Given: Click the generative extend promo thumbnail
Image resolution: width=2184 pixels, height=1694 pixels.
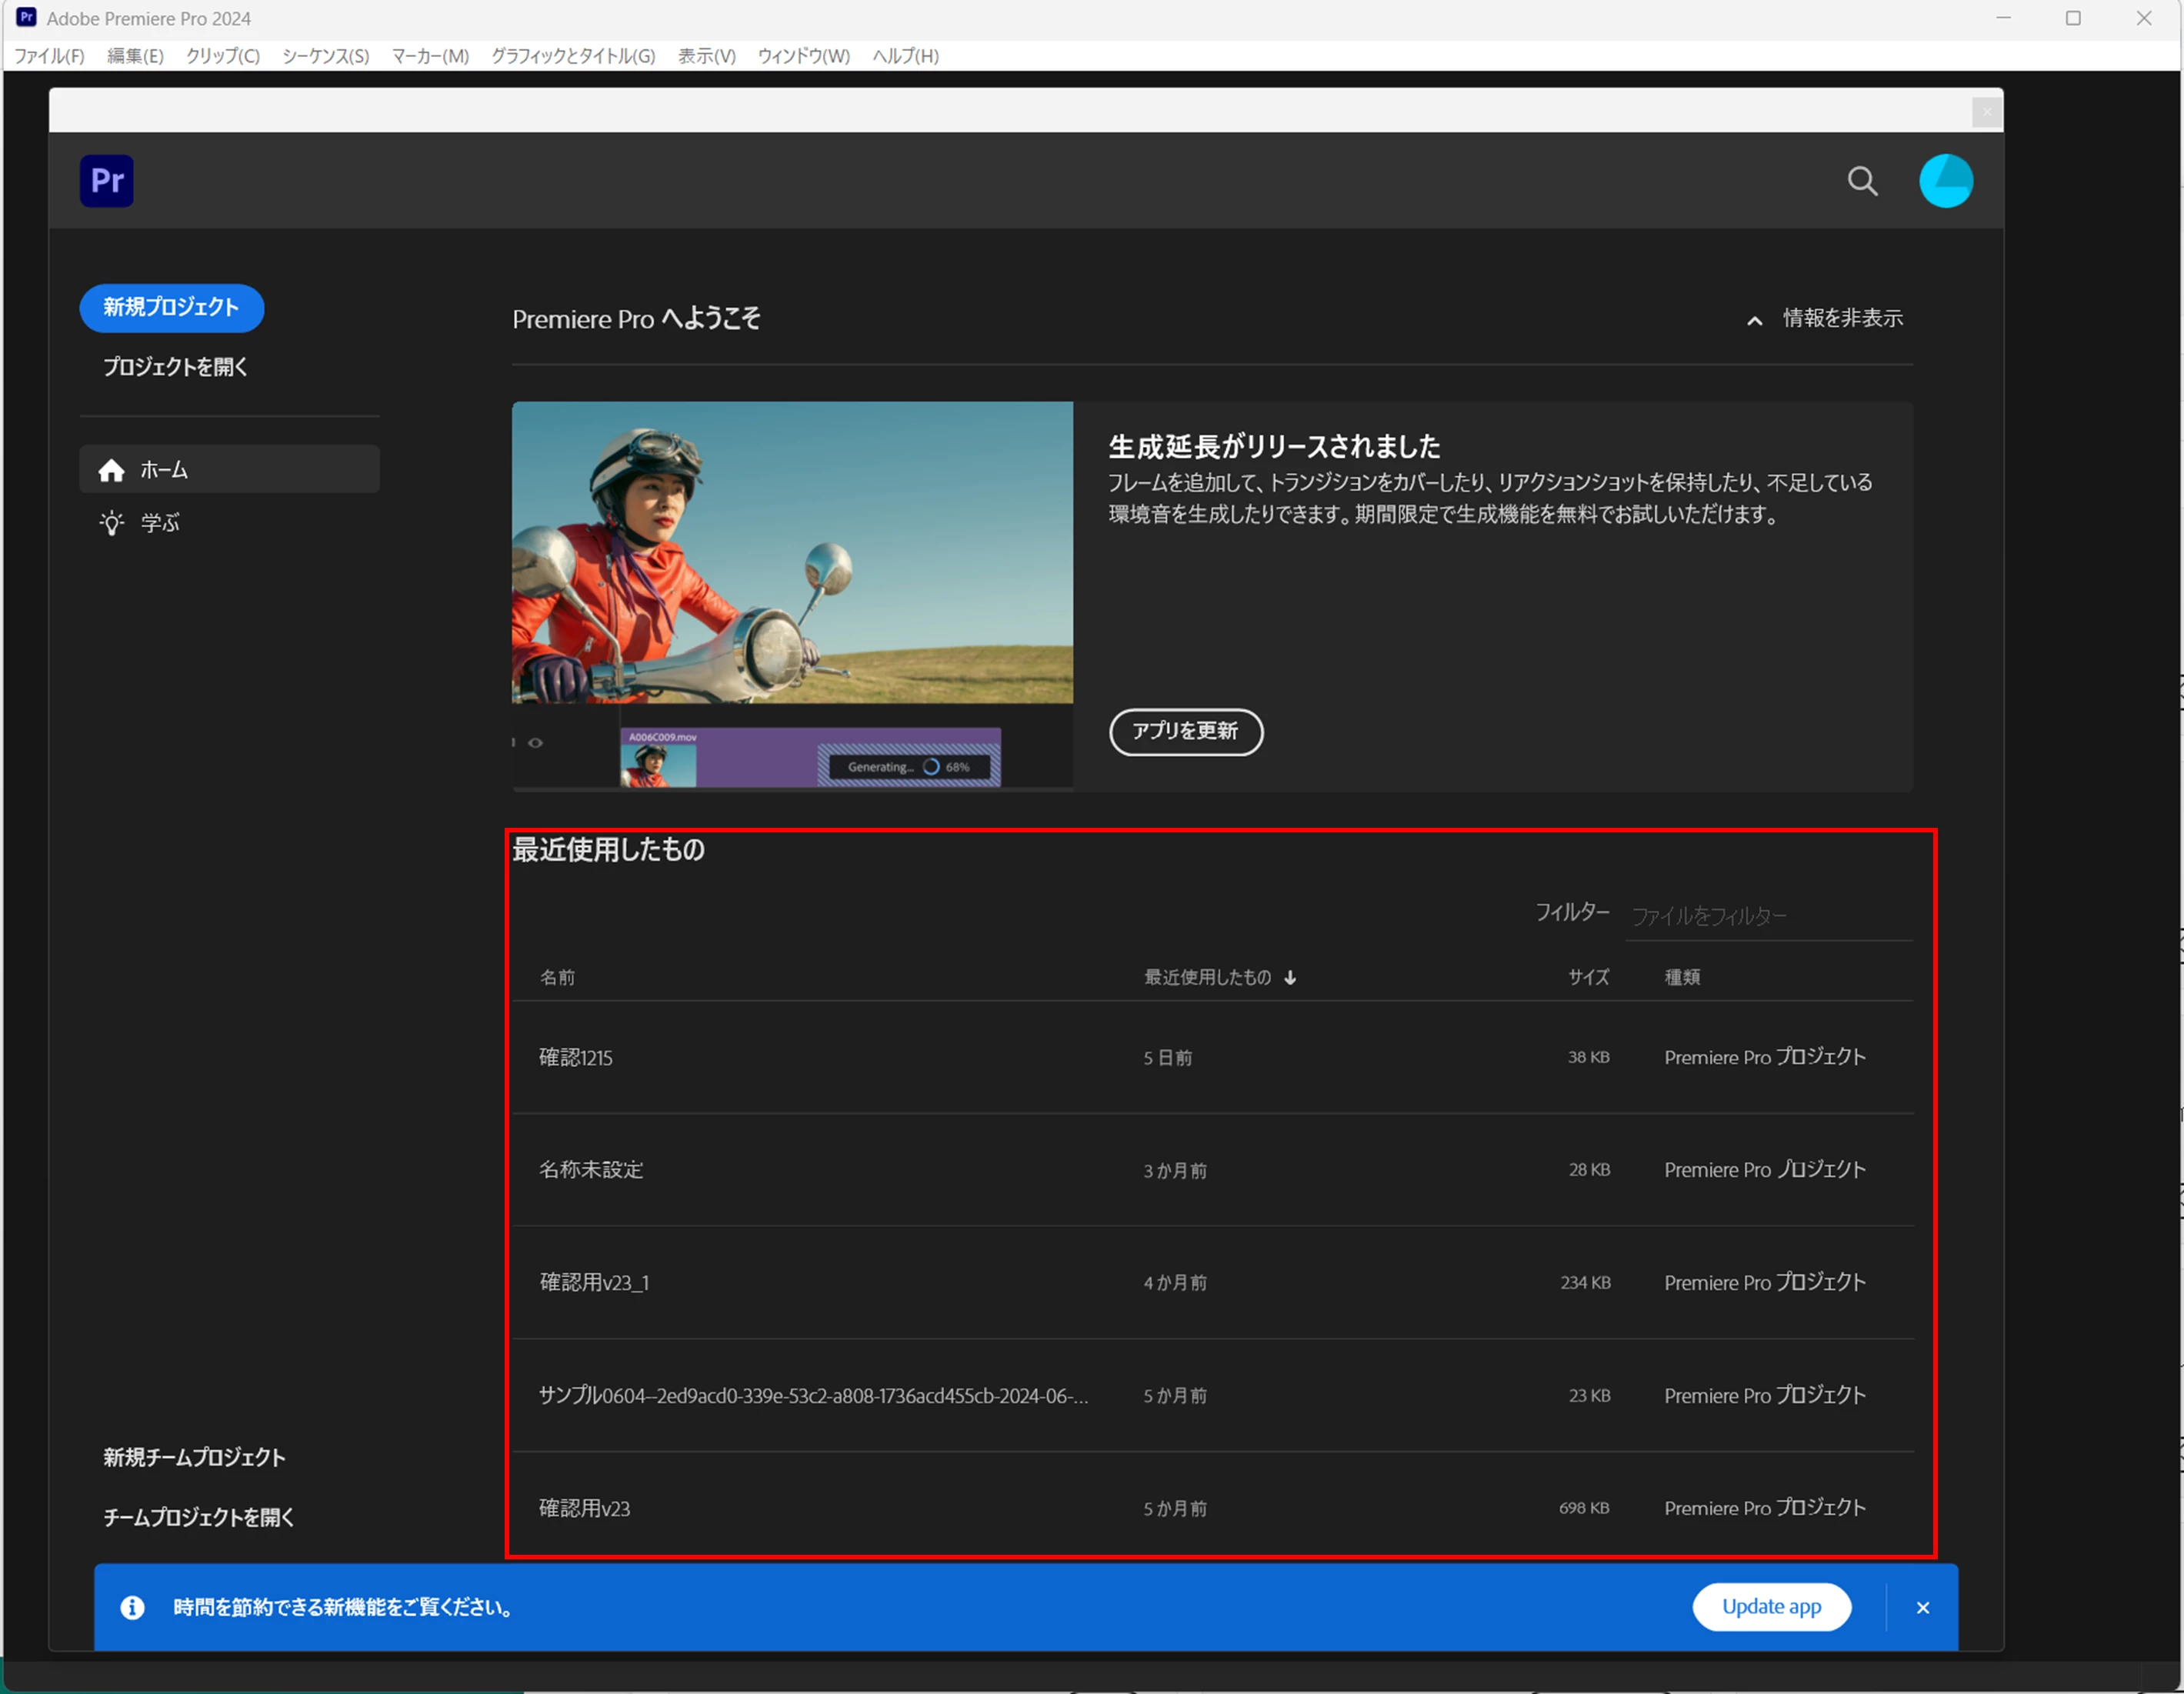Looking at the screenshot, I should coord(792,596).
